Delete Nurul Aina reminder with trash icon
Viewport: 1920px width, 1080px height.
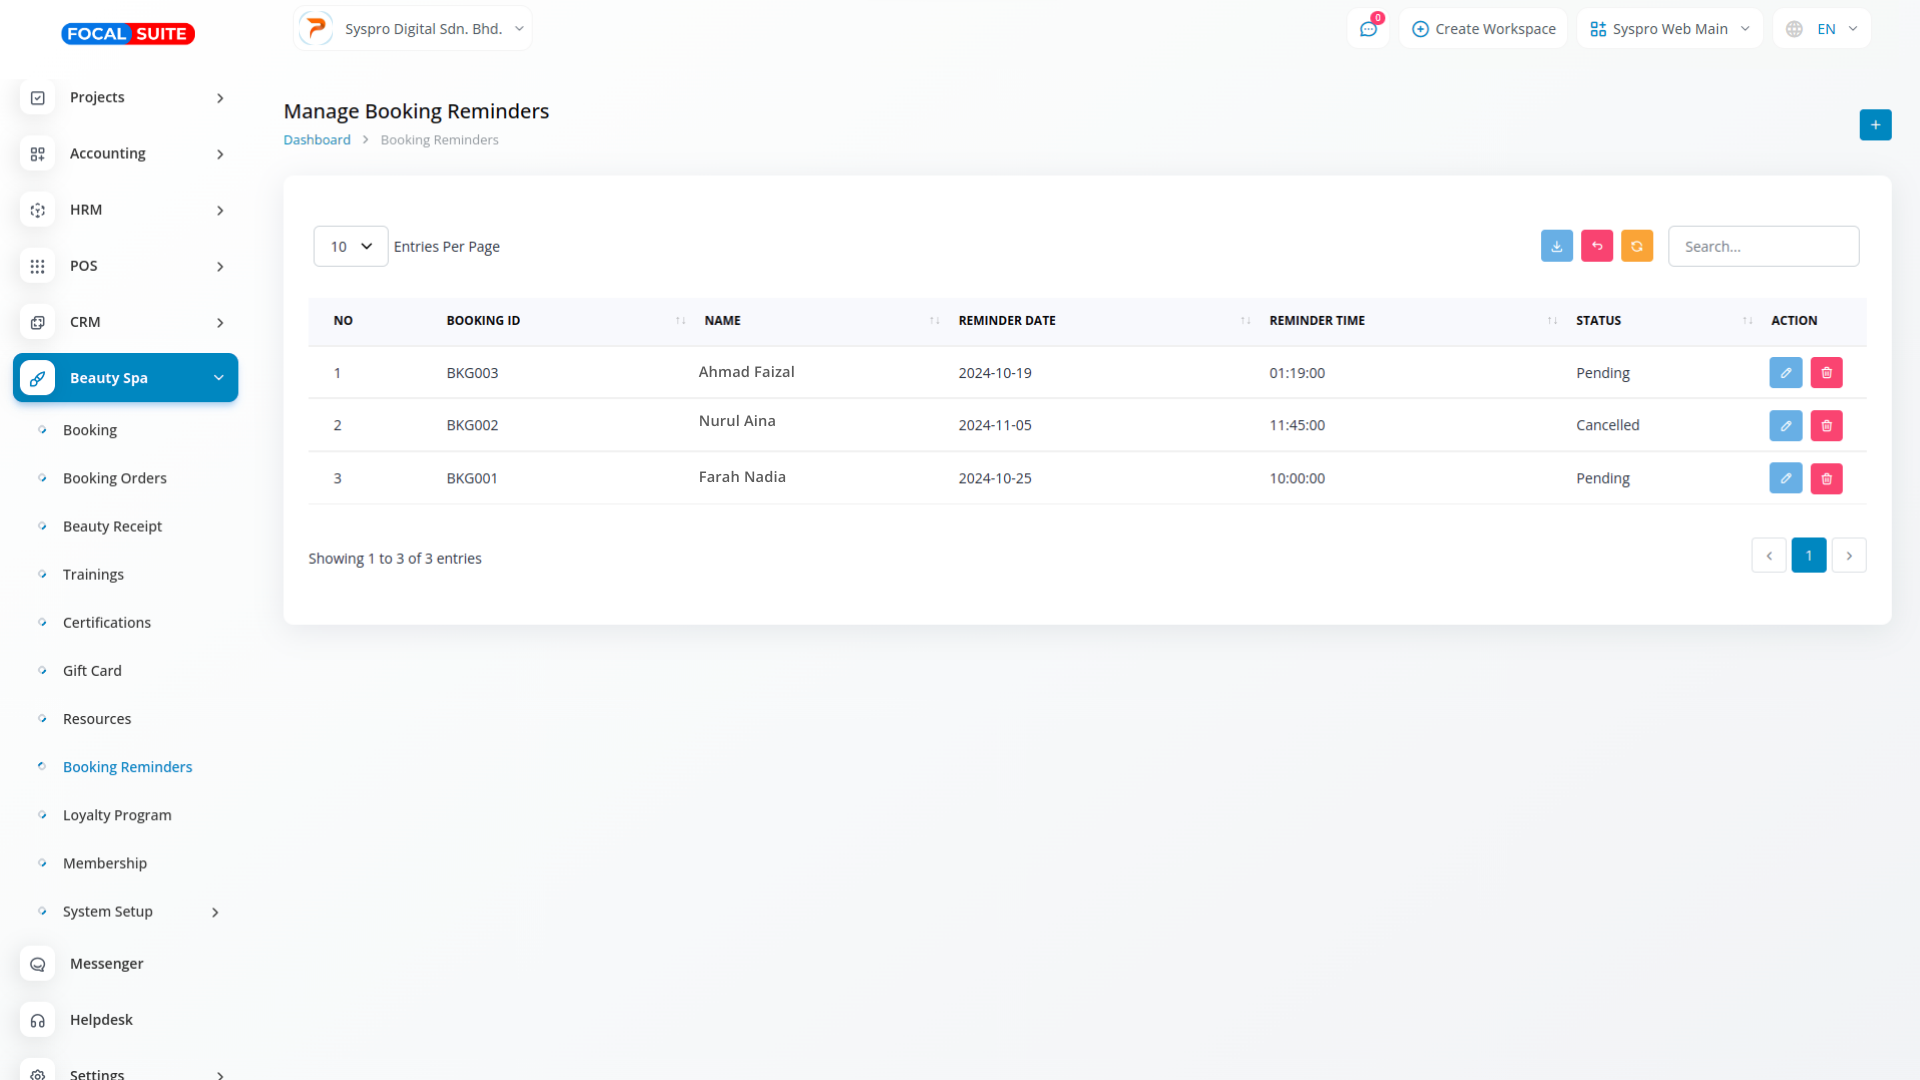point(1826,425)
